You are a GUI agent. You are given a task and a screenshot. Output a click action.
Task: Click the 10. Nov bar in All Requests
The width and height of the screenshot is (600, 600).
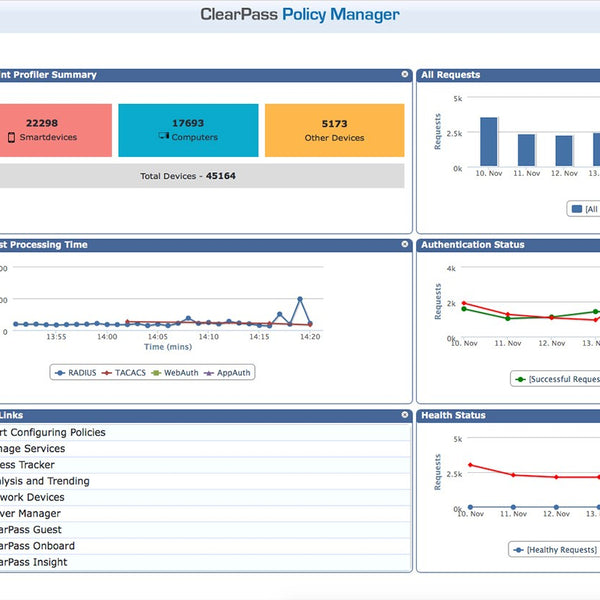point(489,142)
